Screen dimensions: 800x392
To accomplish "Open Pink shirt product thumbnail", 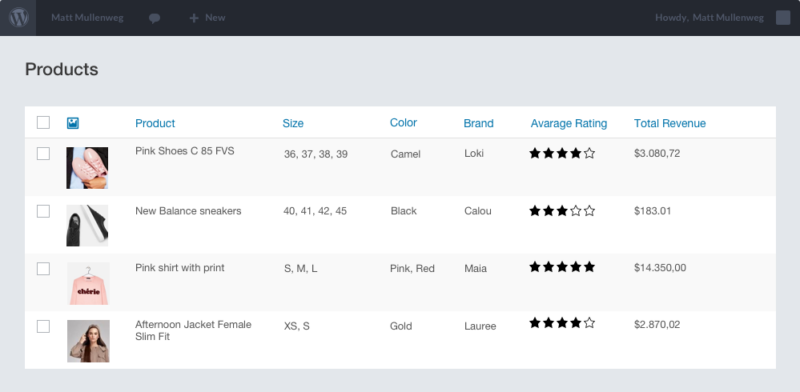I will pyautogui.click(x=88, y=283).
